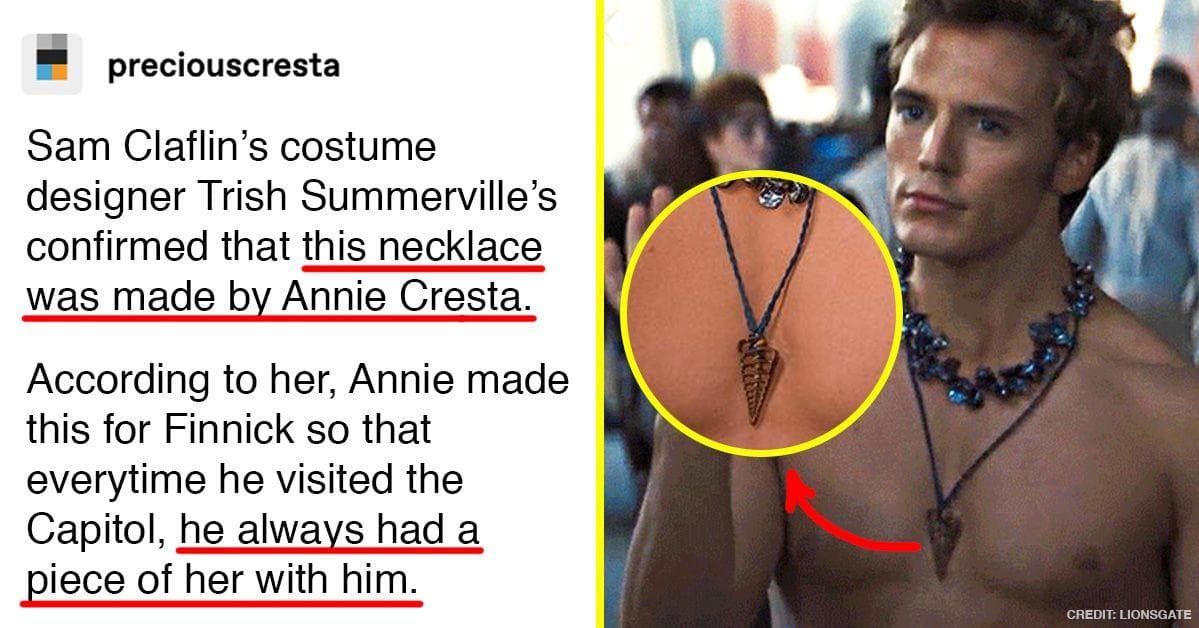The height and width of the screenshot is (628, 1199).
Task: Click the underlined "piece of her with him." text
Action: tap(222, 579)
